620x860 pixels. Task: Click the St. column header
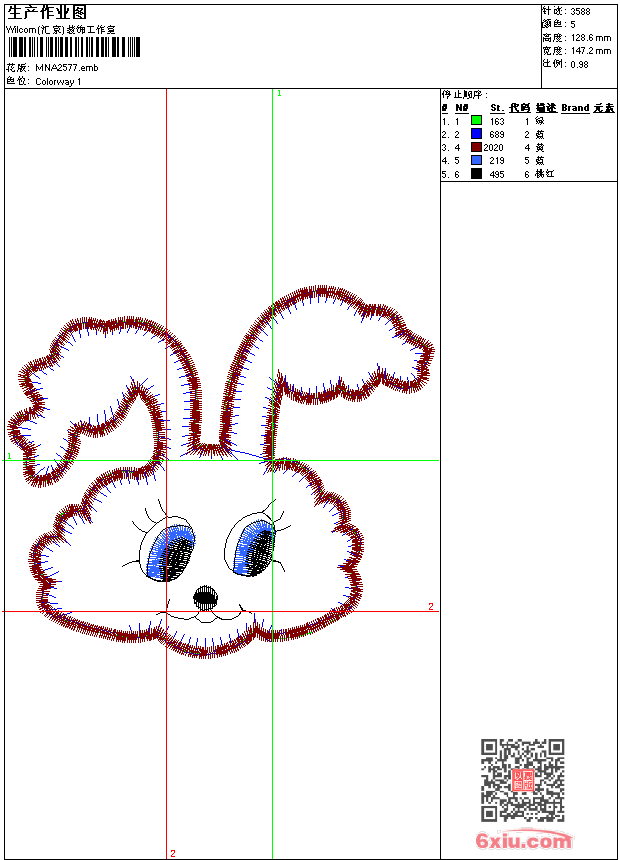[497, 108]
